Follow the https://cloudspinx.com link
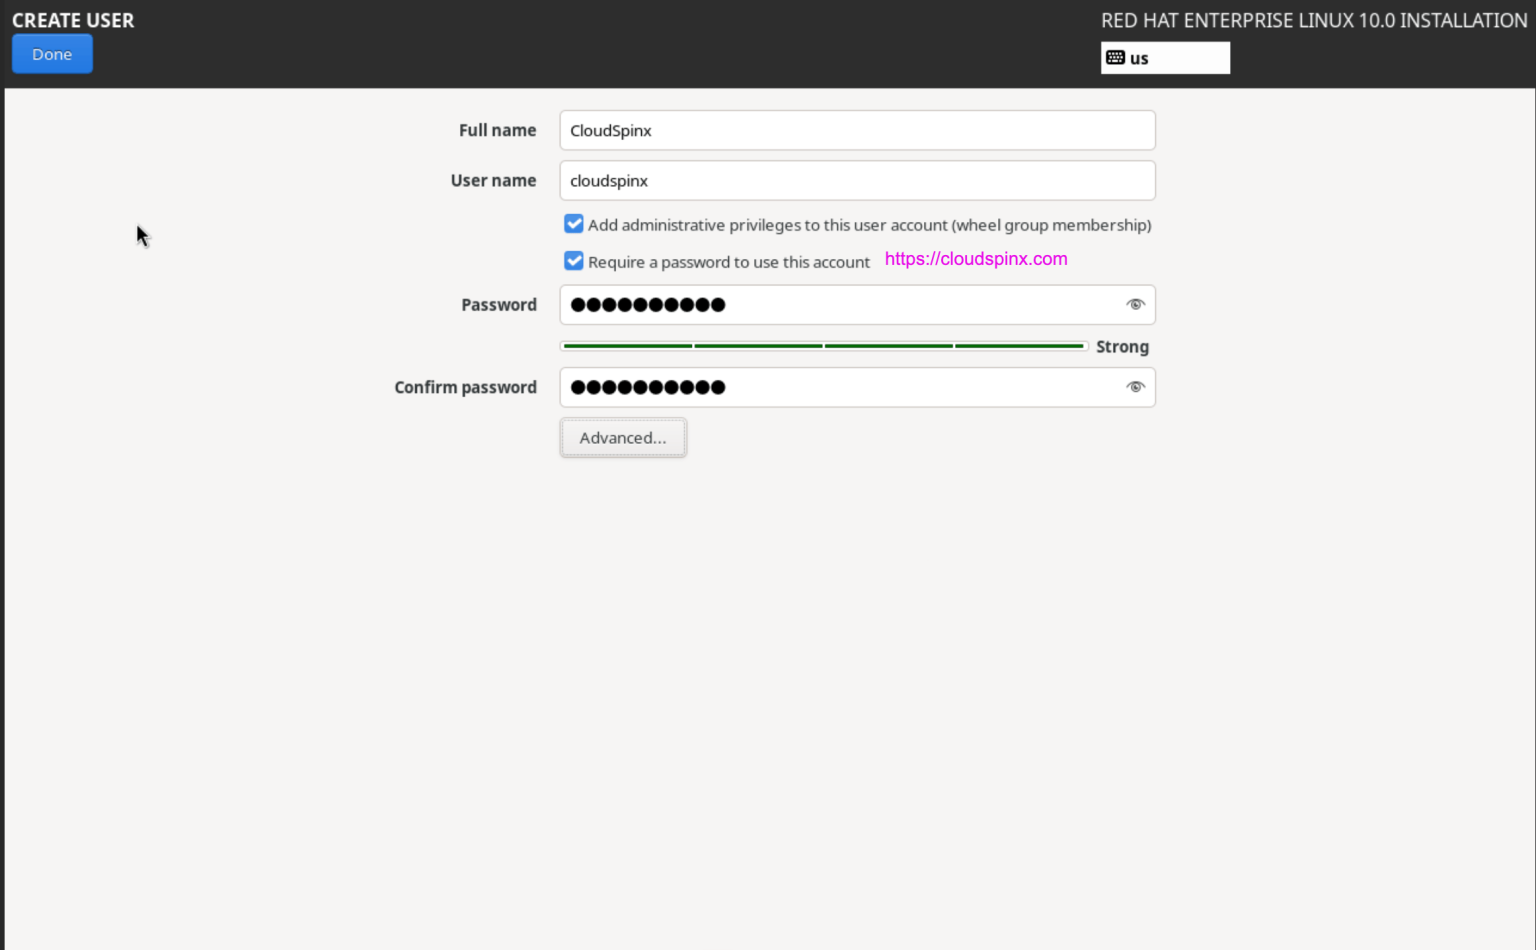Screen dimensions: 1536x950 tap(975, 258)
